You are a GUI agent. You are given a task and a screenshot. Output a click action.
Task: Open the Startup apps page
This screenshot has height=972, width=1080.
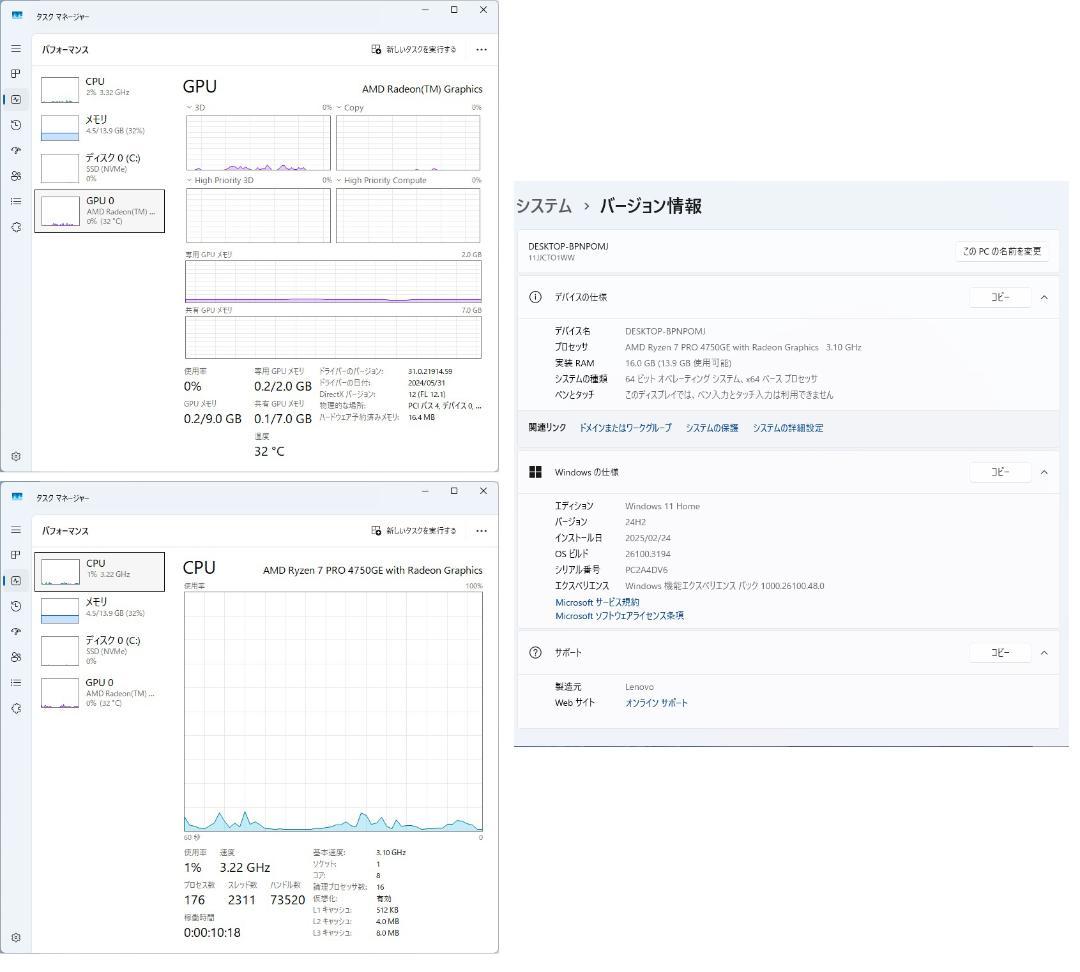16,151
